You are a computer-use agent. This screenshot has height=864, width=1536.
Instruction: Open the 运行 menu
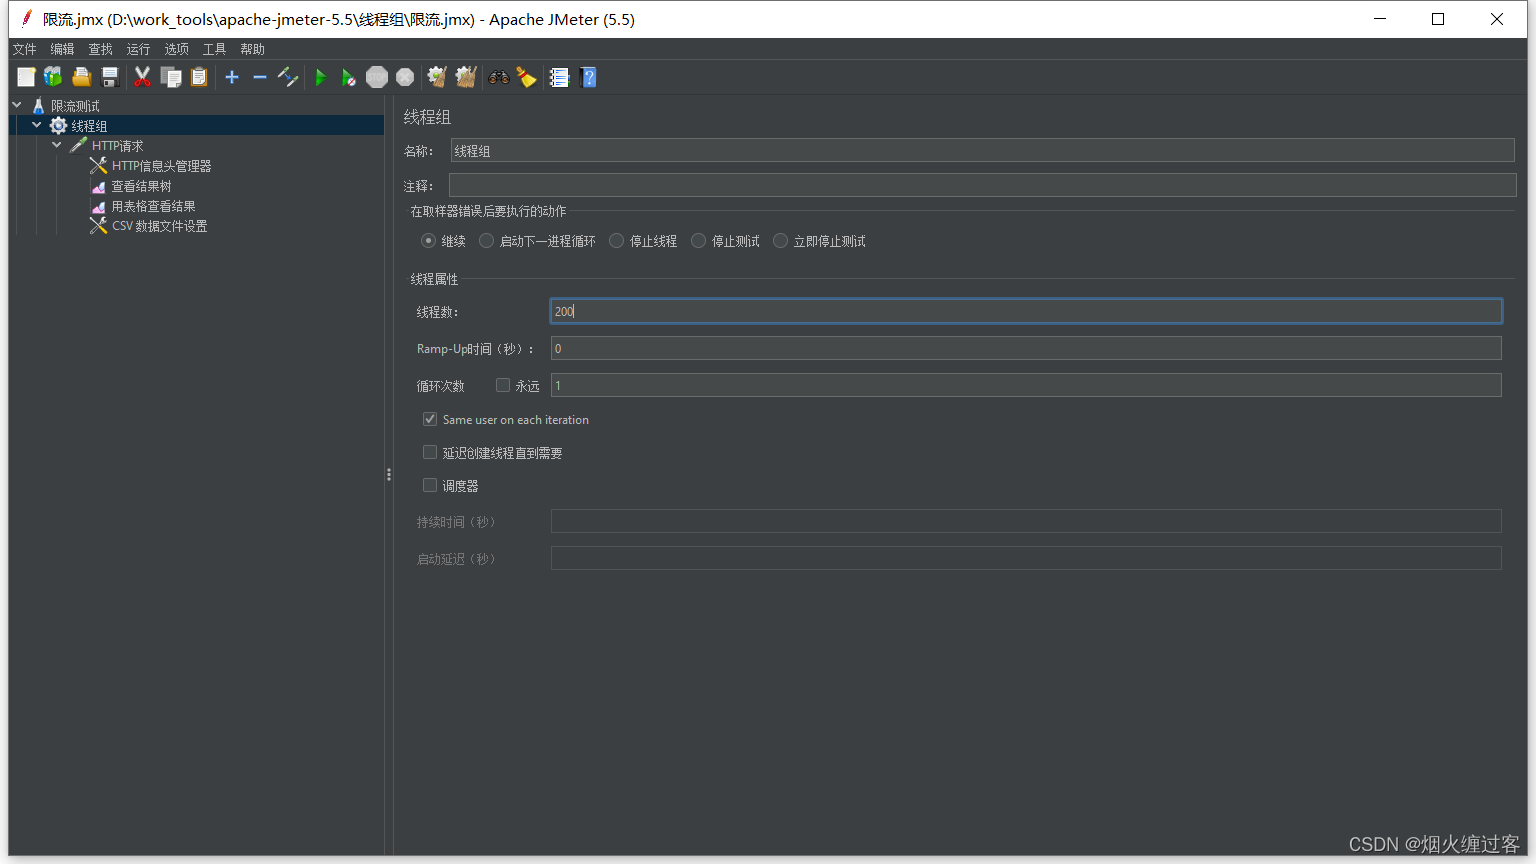pos(138,49)
